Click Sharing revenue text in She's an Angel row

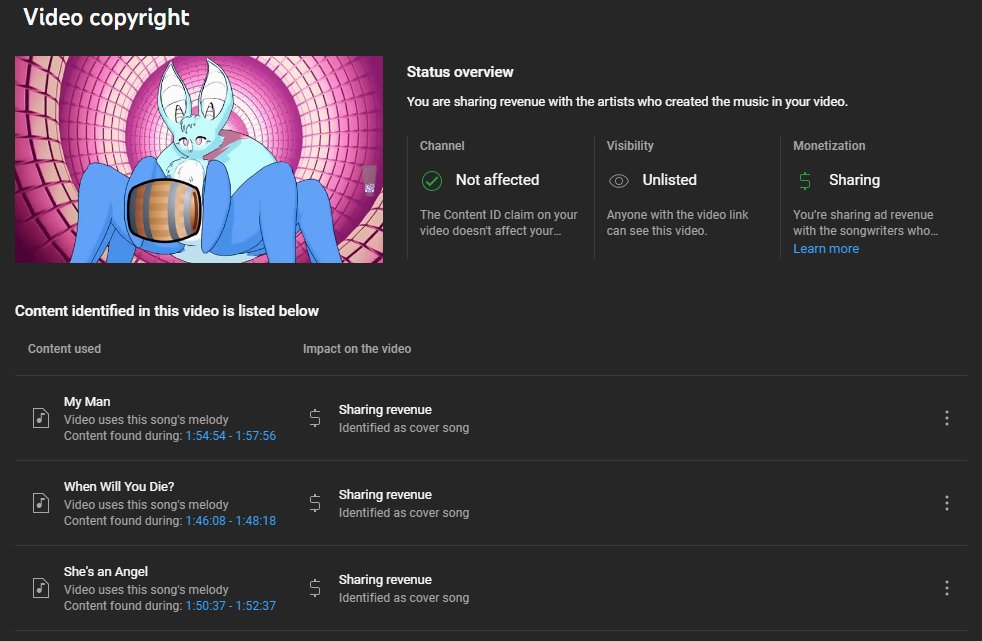click(x=385, y=580)
